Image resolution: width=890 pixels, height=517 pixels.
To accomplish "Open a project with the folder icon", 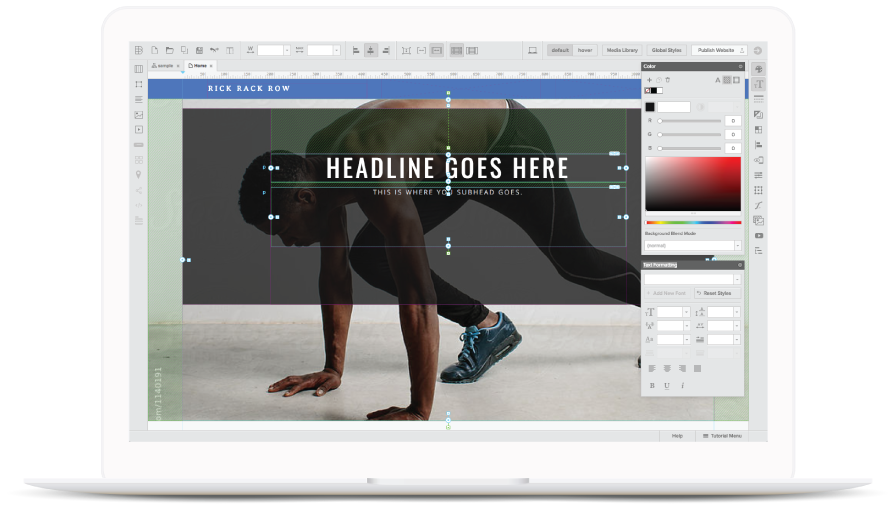I will pos(169,51).
